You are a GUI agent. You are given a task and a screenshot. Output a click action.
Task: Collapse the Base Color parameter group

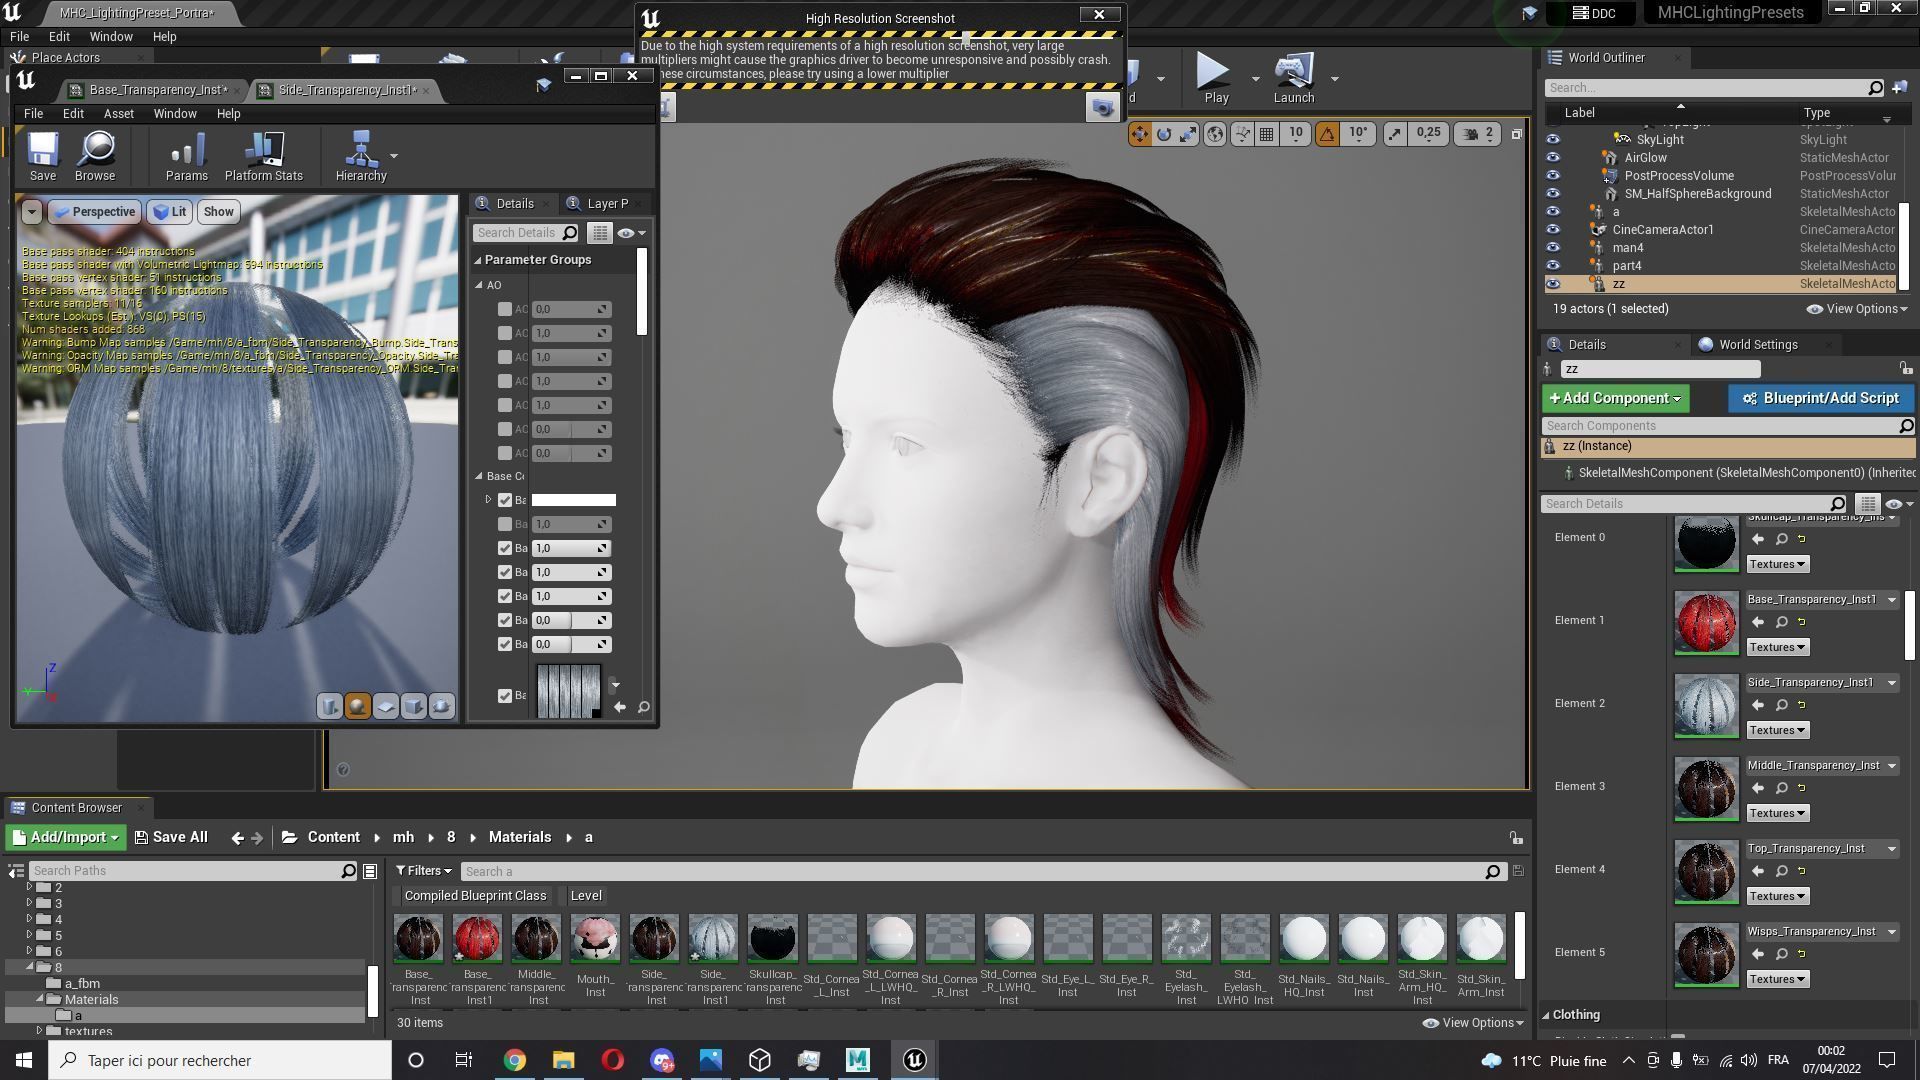[x=479, y=476]
